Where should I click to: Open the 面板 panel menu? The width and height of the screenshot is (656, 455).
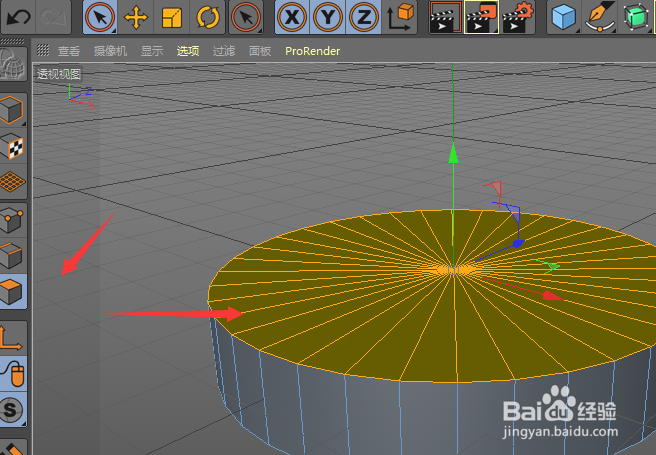[x=260, y=51]
